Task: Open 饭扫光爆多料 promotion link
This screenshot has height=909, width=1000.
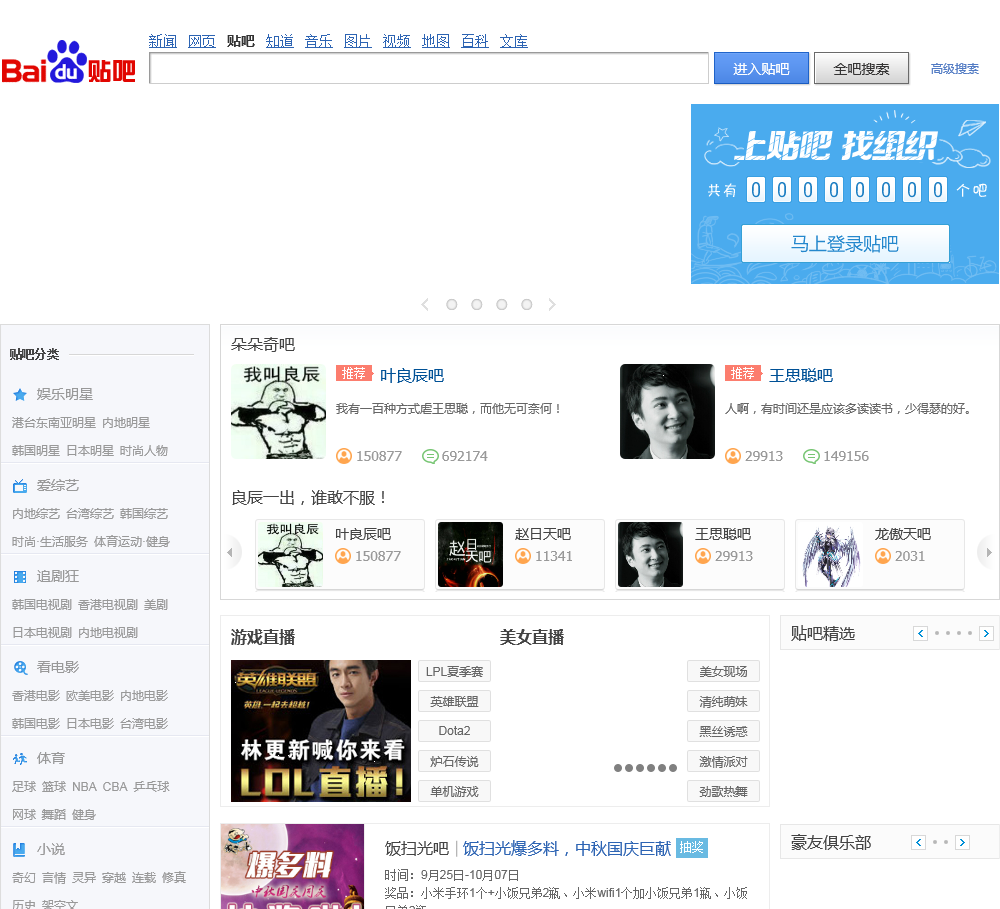Action: (566, 848)
